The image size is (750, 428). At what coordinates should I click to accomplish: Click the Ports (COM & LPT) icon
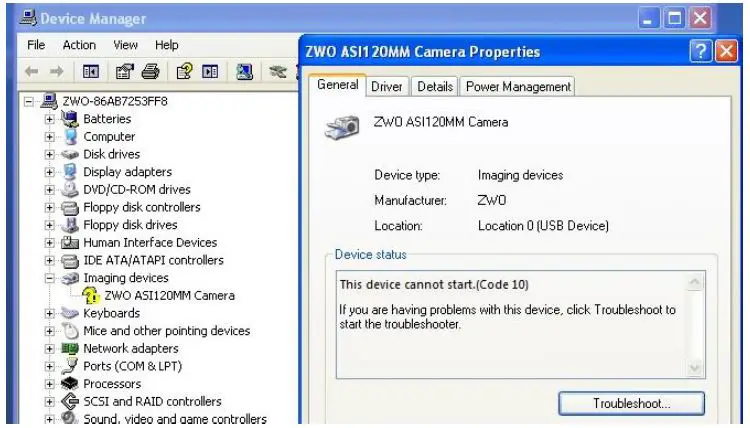(x=70, y=366)
